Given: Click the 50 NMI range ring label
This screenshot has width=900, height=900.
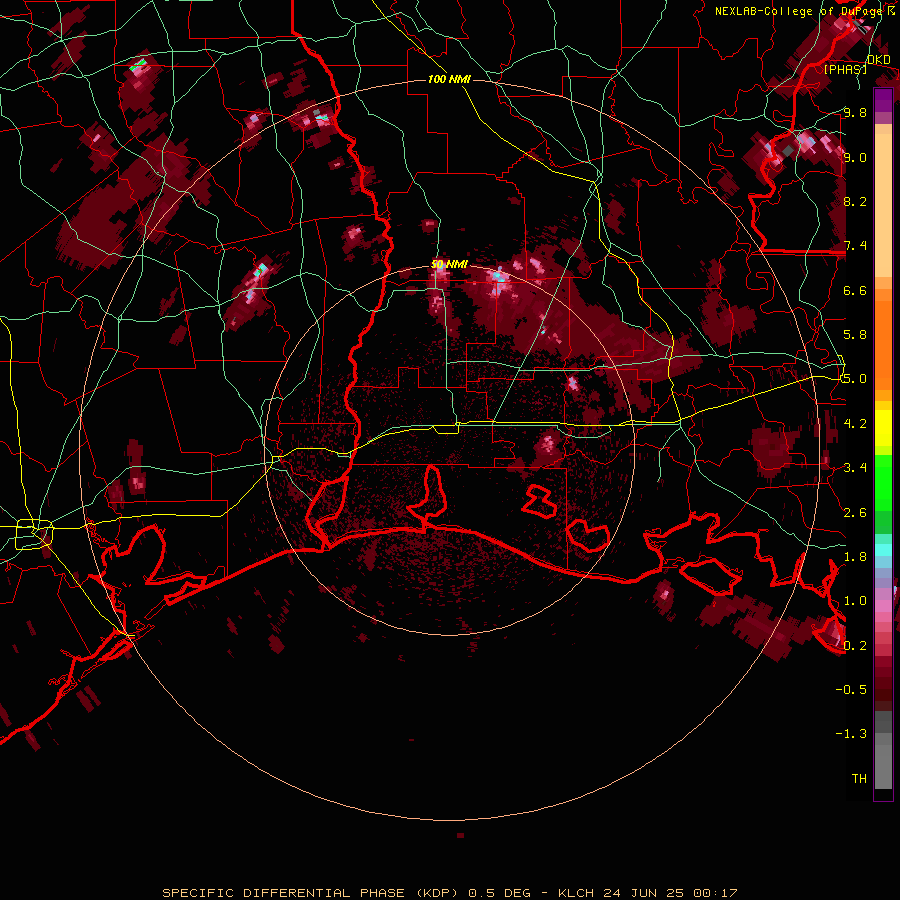Looking at the screenshot, I should [449, 265].
